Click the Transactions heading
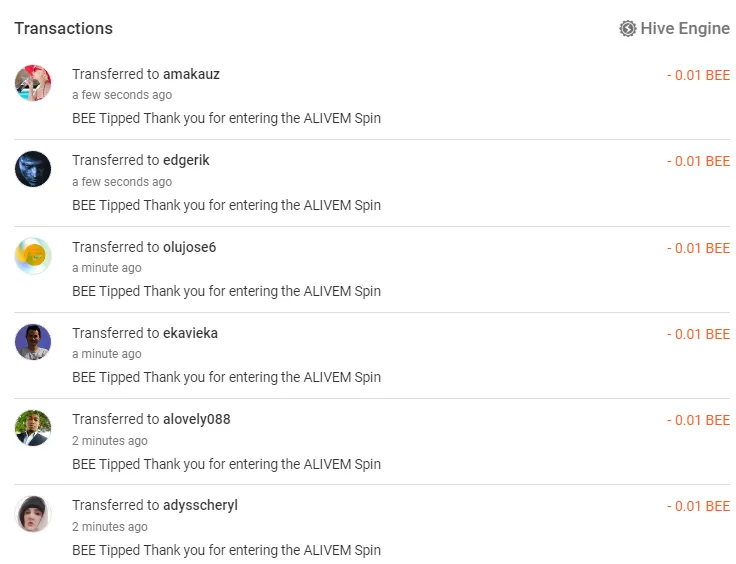Viewport: 736px width, 564px height. 63,29
